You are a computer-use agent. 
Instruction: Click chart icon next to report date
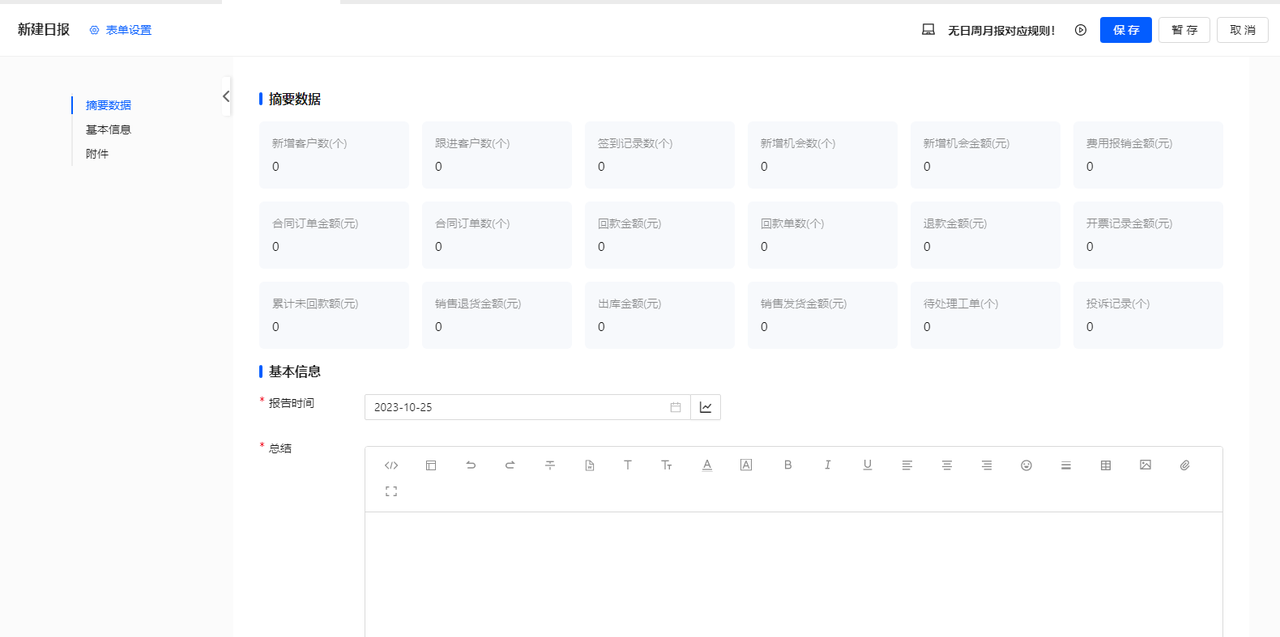706,407
